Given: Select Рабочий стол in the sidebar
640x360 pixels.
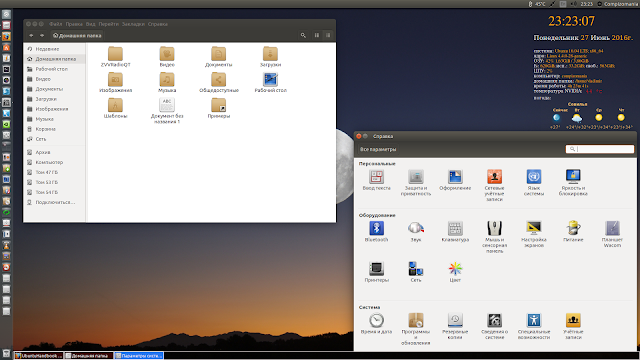Looking at the screenshot, I should (55, 69).
